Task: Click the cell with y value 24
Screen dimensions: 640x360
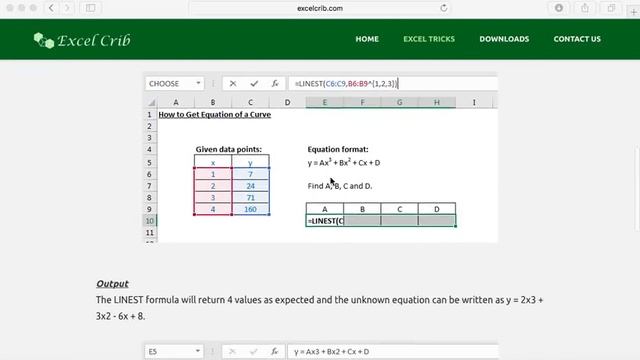Action: 250,186
